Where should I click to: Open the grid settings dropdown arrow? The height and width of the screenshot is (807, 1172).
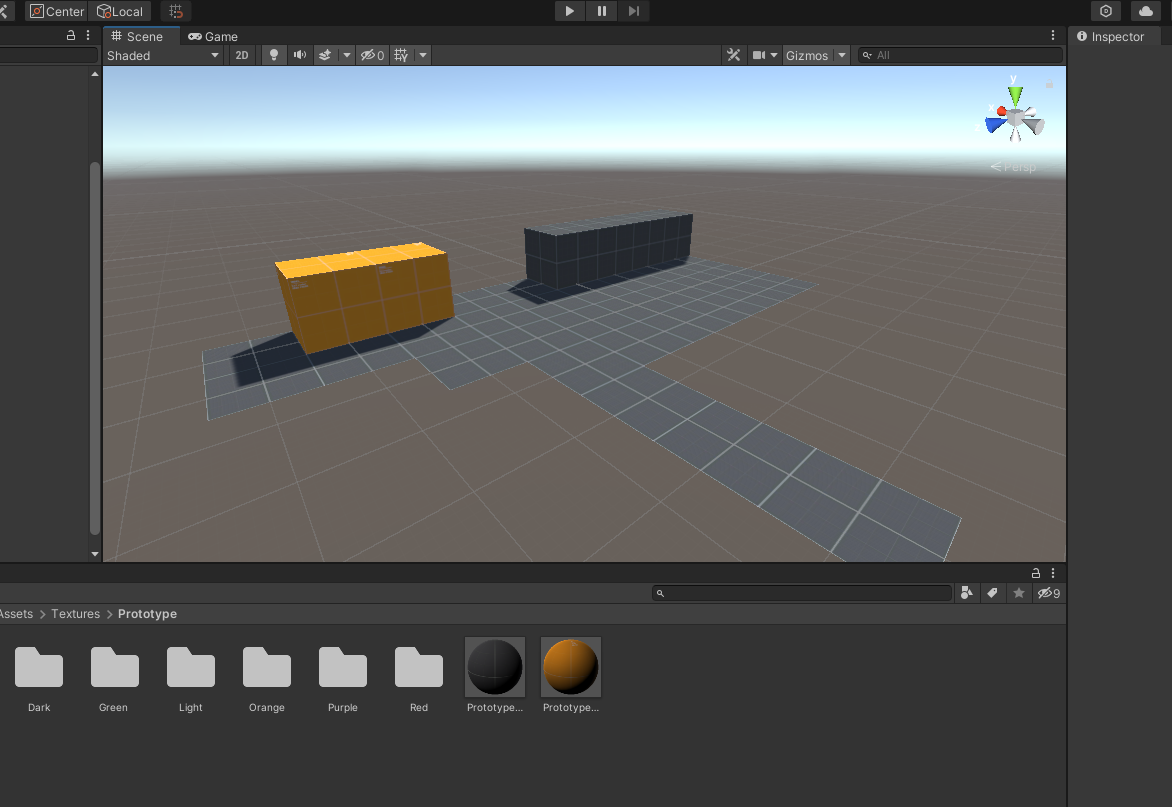(423, 55)
